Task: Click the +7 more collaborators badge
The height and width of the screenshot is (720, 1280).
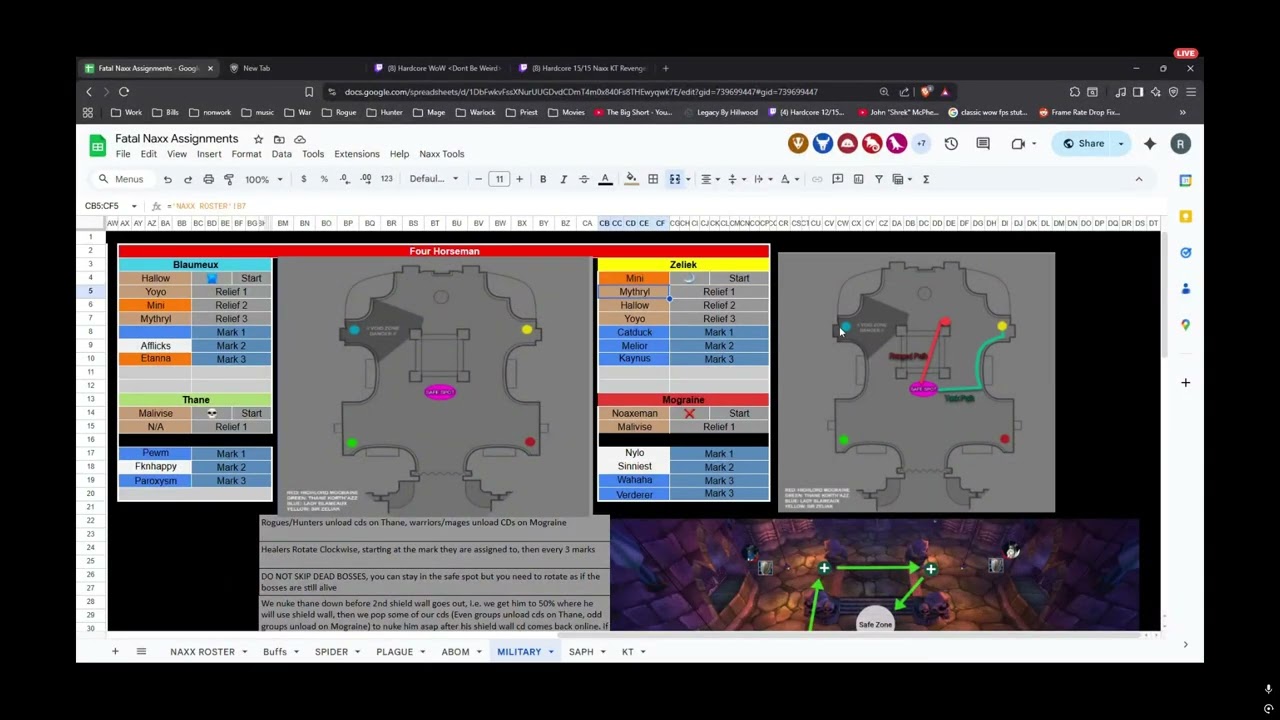Action: [921, 144]
